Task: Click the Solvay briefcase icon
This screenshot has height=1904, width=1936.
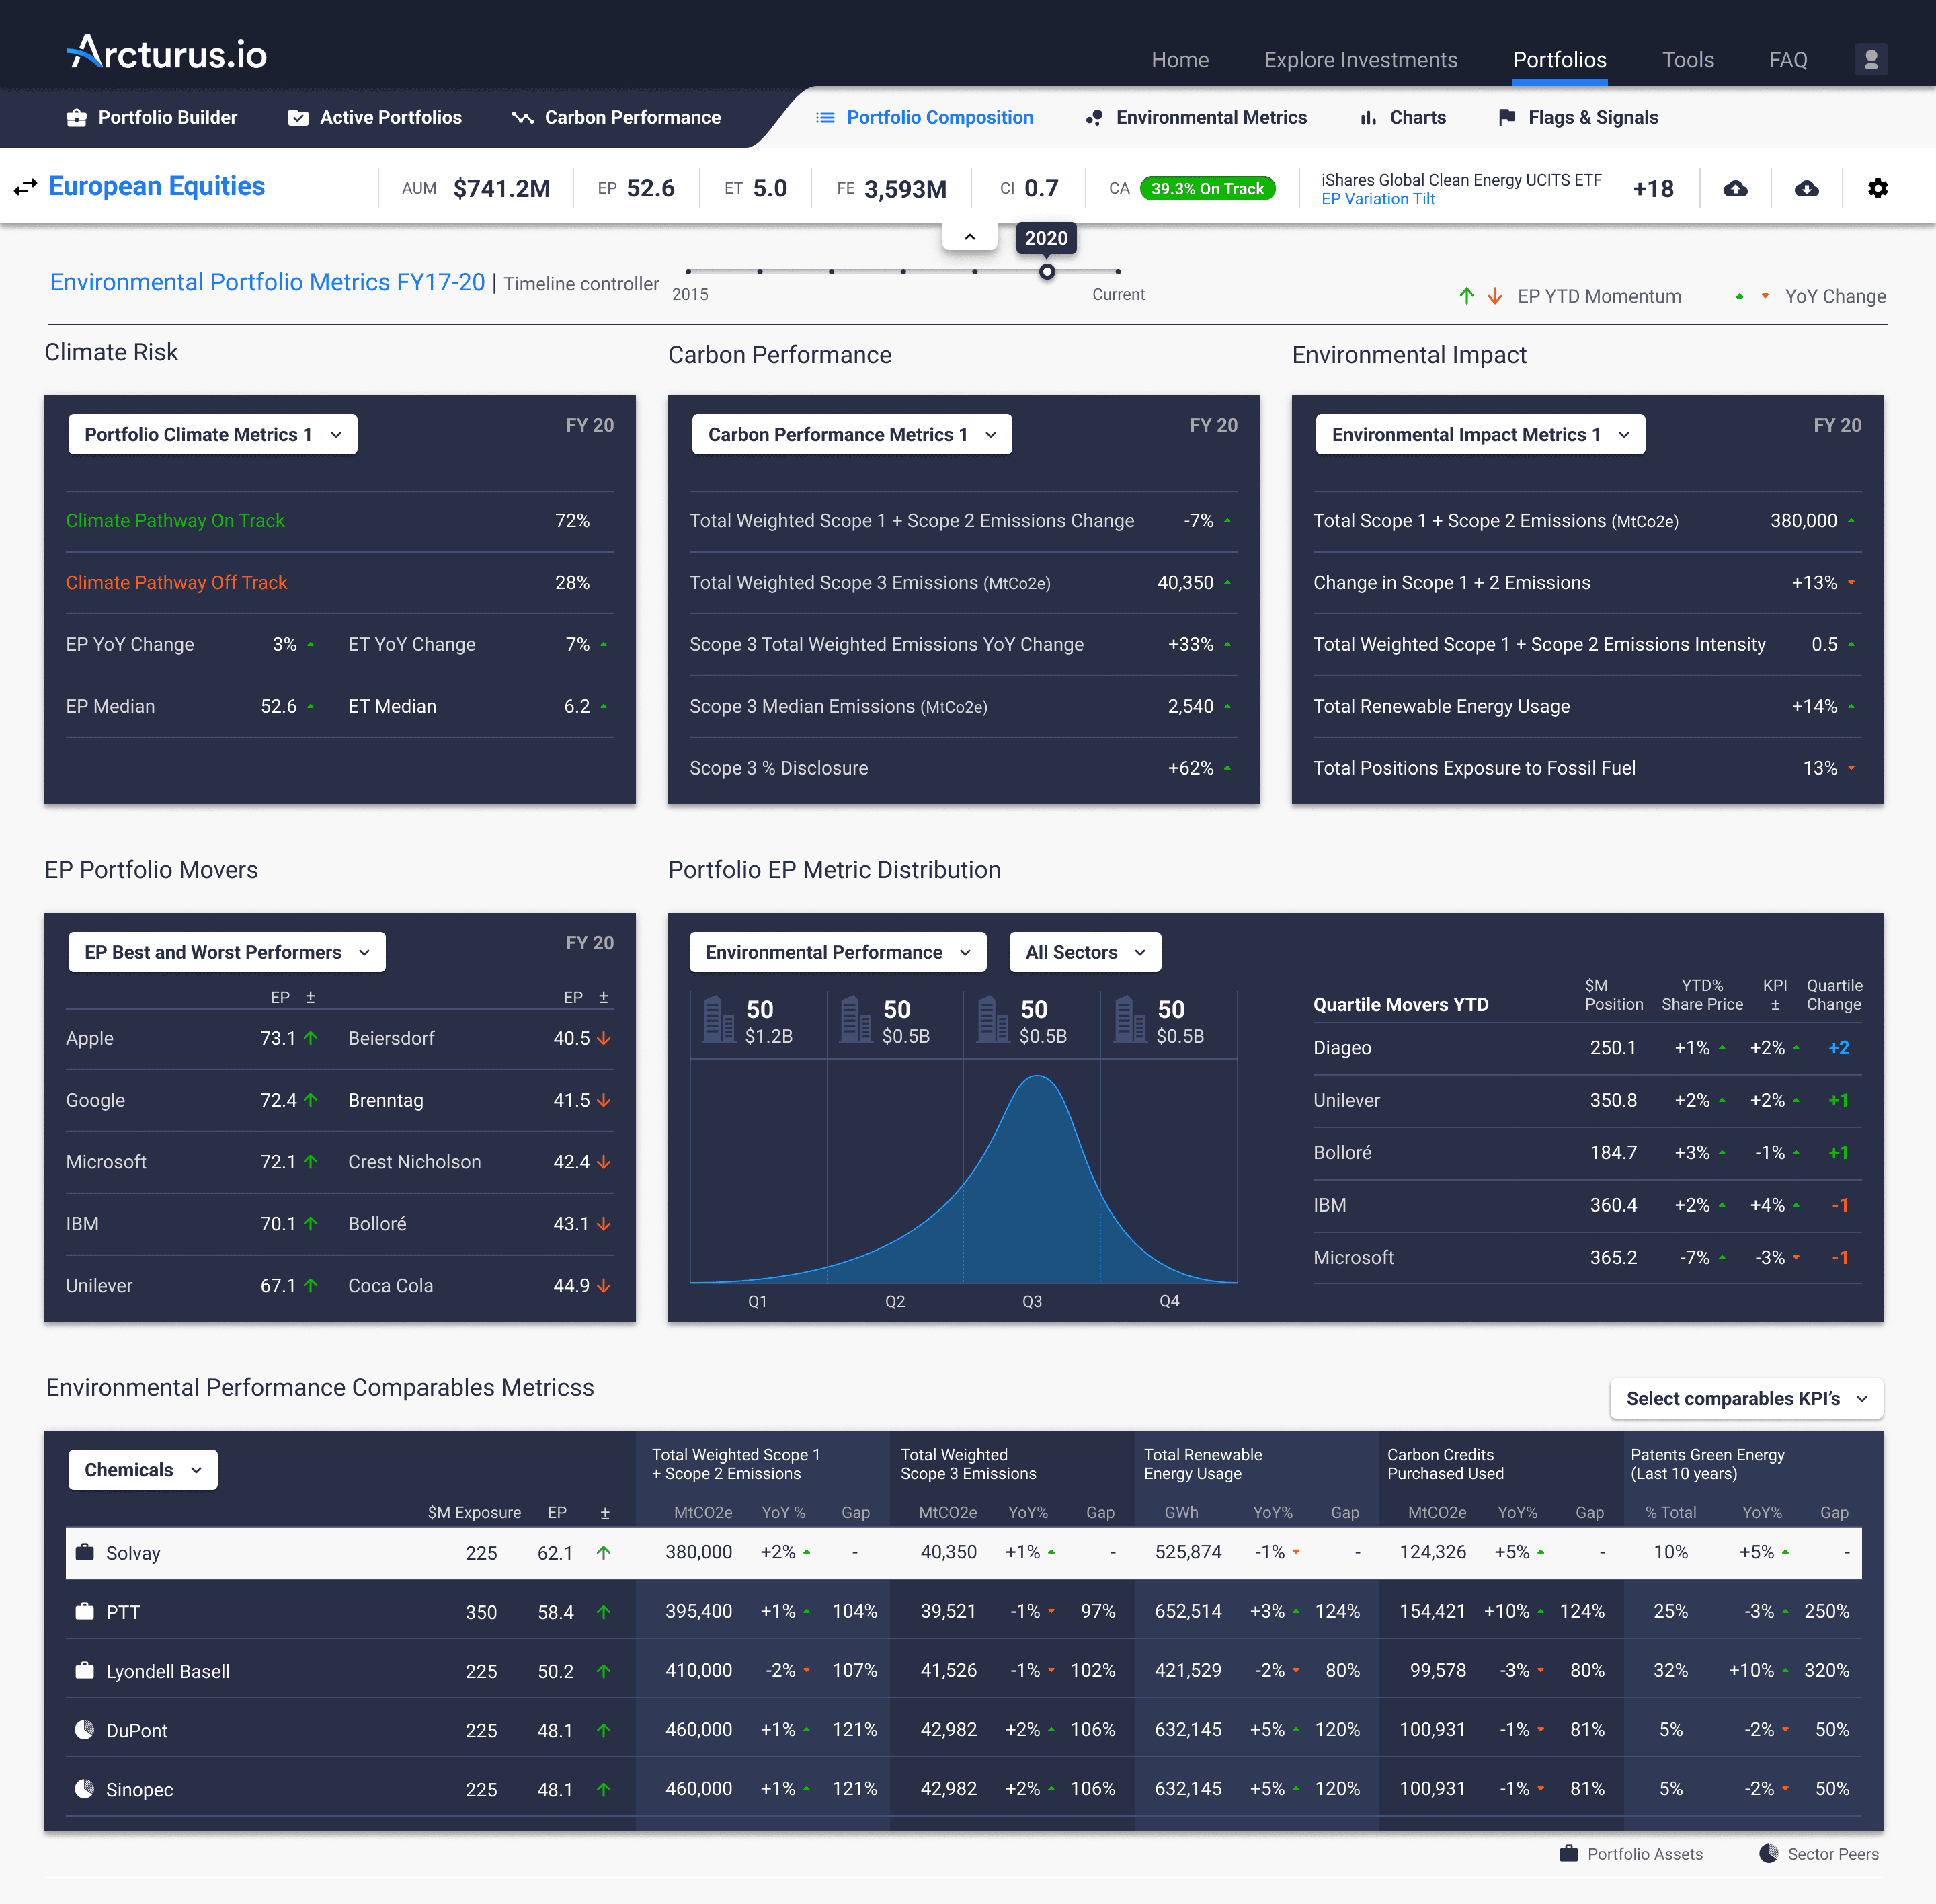Action: pos(85,1552)
